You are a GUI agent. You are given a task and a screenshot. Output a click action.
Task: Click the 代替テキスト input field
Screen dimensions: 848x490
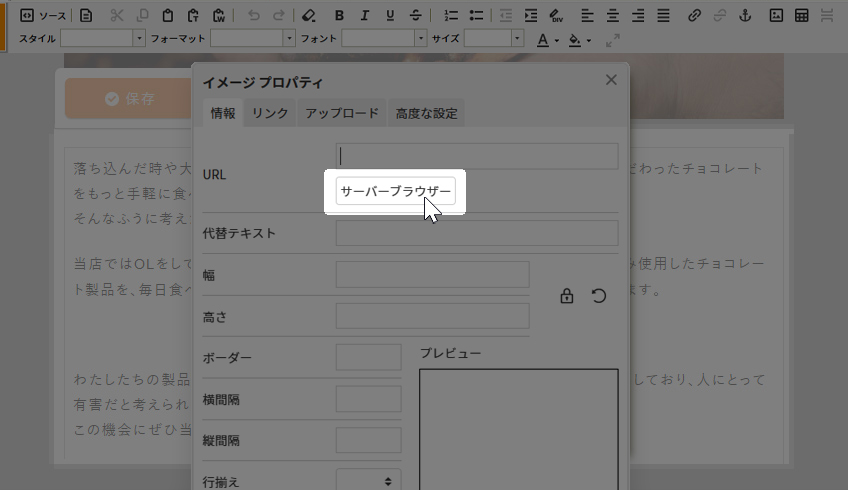[477, 233]
